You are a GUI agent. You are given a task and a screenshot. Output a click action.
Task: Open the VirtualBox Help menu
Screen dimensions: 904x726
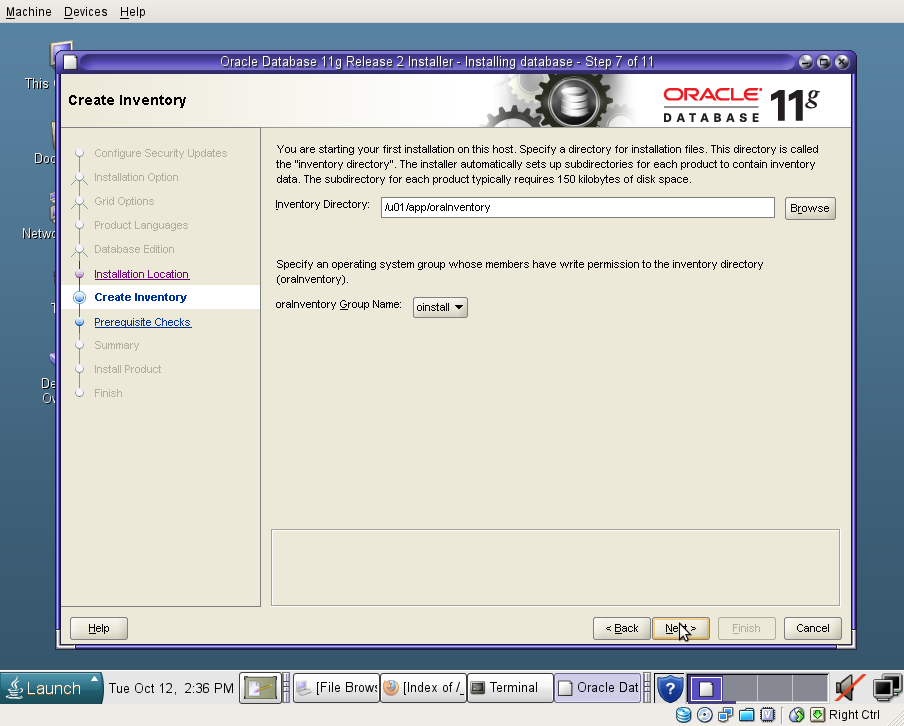coord(132,12)
